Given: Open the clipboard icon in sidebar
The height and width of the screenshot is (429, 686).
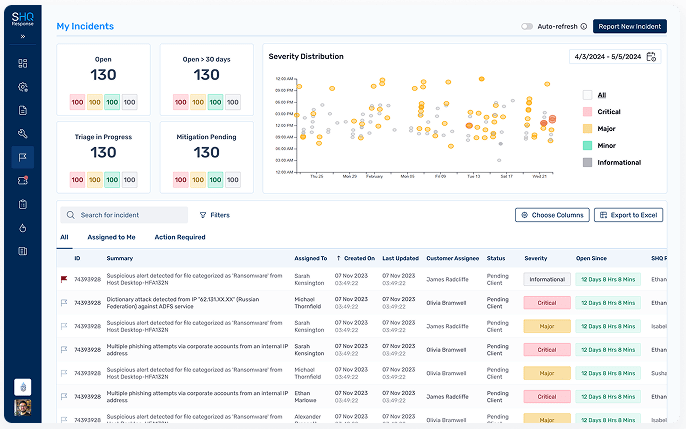Looking at the screenshot, I should pyautogui.click(x=23, y=204).
